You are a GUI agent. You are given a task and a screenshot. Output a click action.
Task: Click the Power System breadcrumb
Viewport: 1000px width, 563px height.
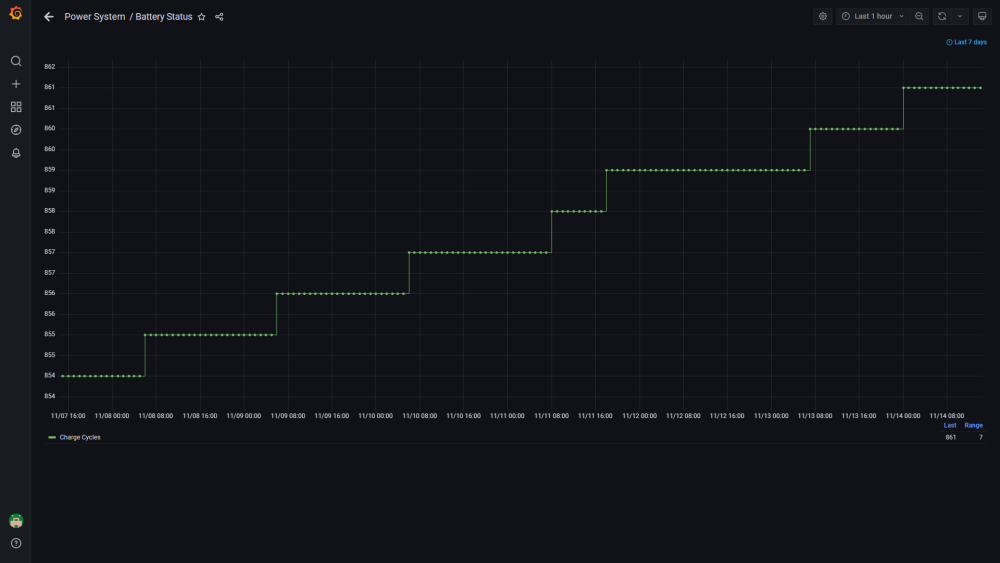(x=94, y=17)
